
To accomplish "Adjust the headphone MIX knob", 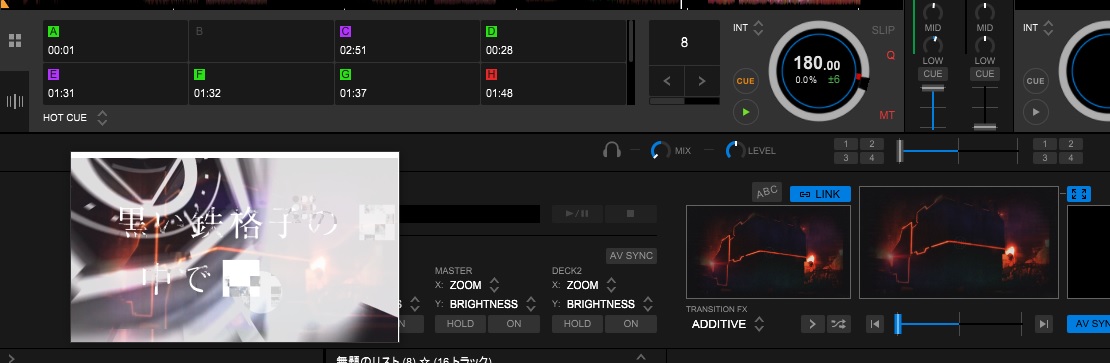I will pos(660,150).
